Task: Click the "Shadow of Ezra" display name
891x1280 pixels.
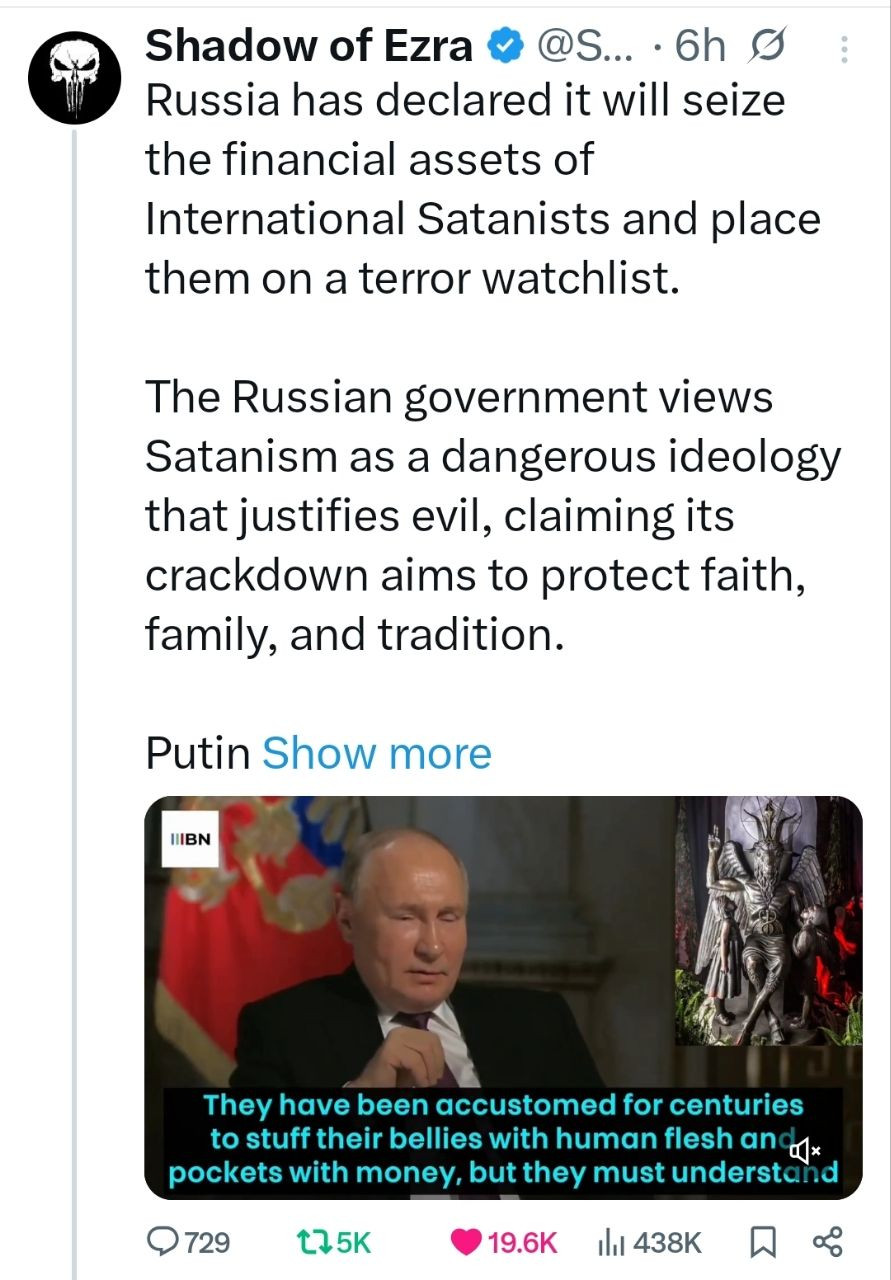Action: pos(311,46)
